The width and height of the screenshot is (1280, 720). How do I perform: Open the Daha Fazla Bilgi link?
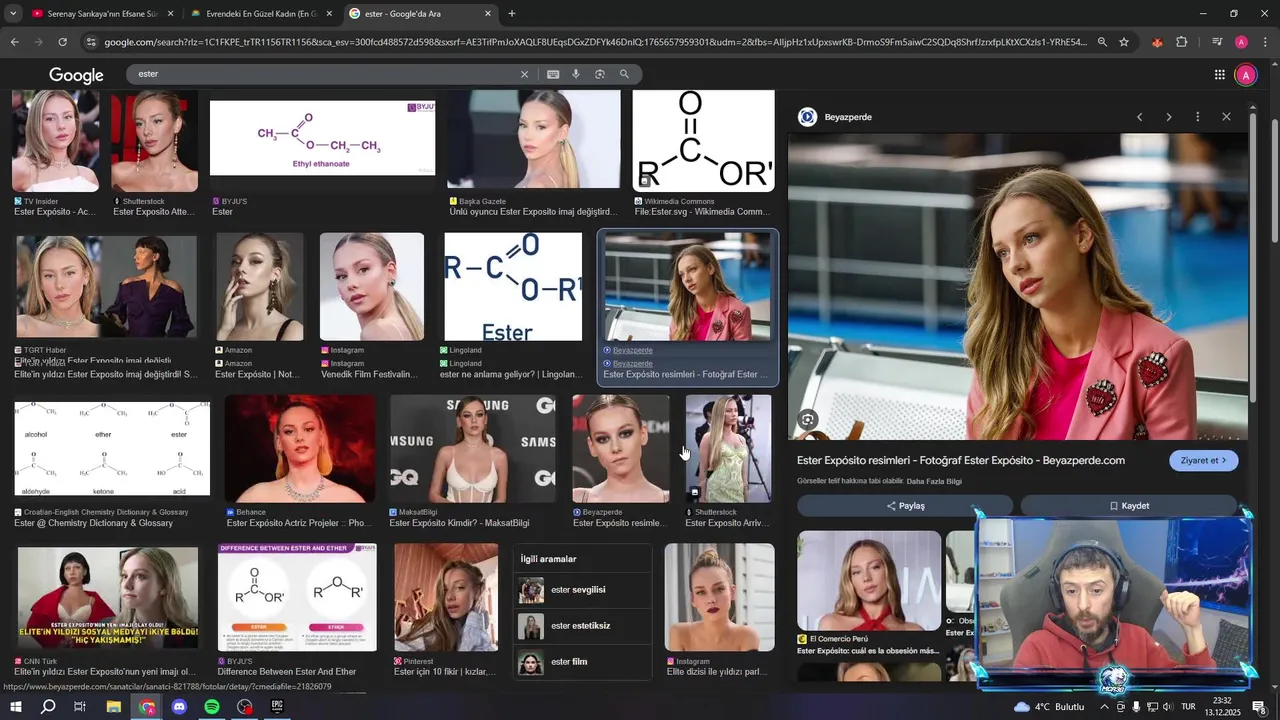coord(934,482)
